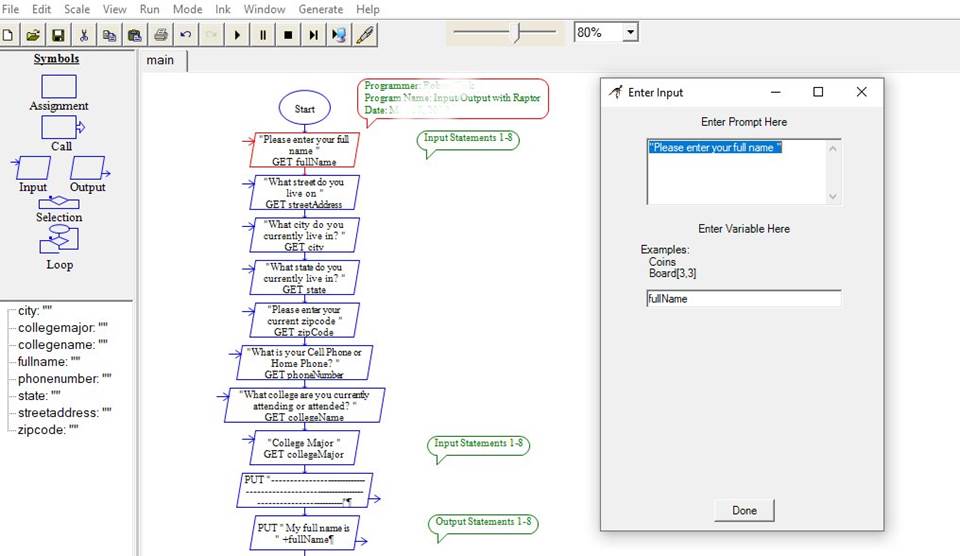960x556 pixels.
Task: Open the View menu
Action: (x=114, y=9)
